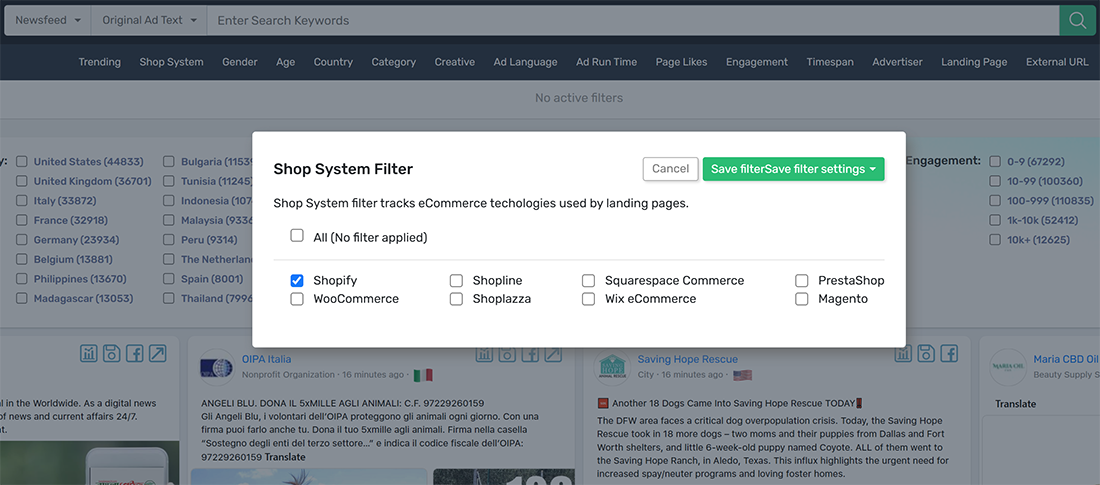Open External URL filter menu
The image size is (1100, 485).
pos(1057,62)
